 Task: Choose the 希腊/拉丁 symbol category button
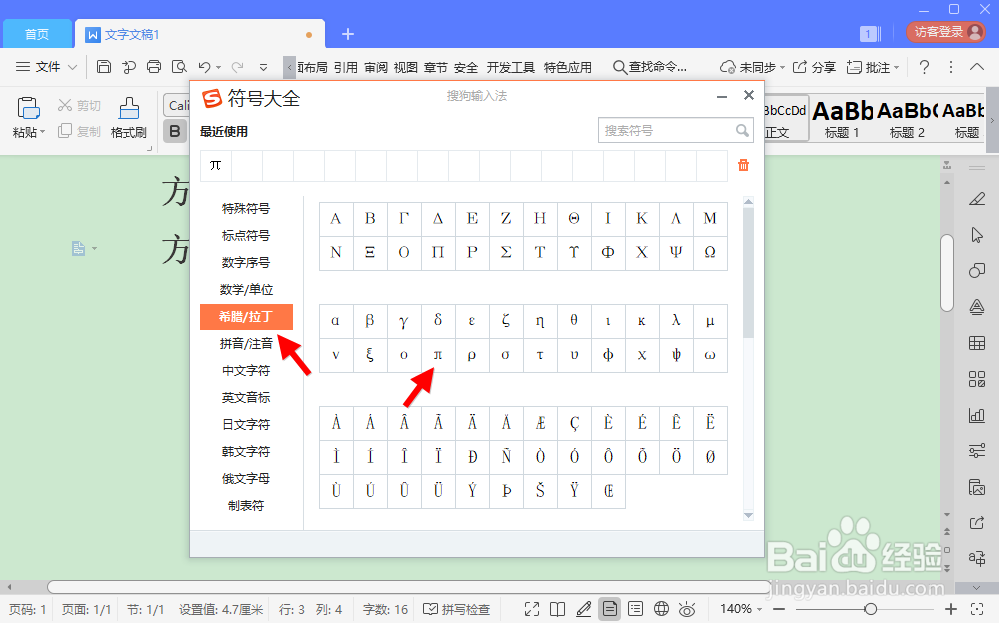[x=246, y=316]
